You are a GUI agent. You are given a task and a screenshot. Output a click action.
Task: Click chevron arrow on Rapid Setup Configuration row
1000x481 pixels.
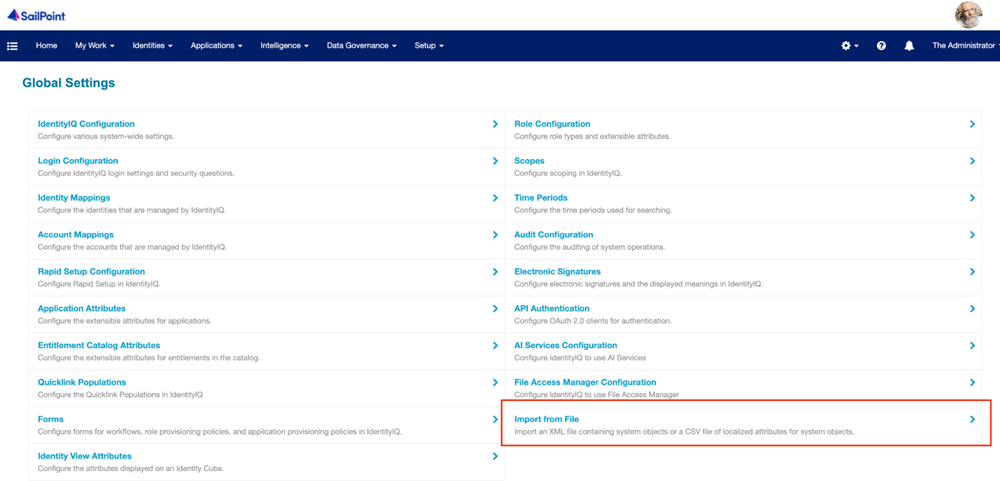coord(496,272)
